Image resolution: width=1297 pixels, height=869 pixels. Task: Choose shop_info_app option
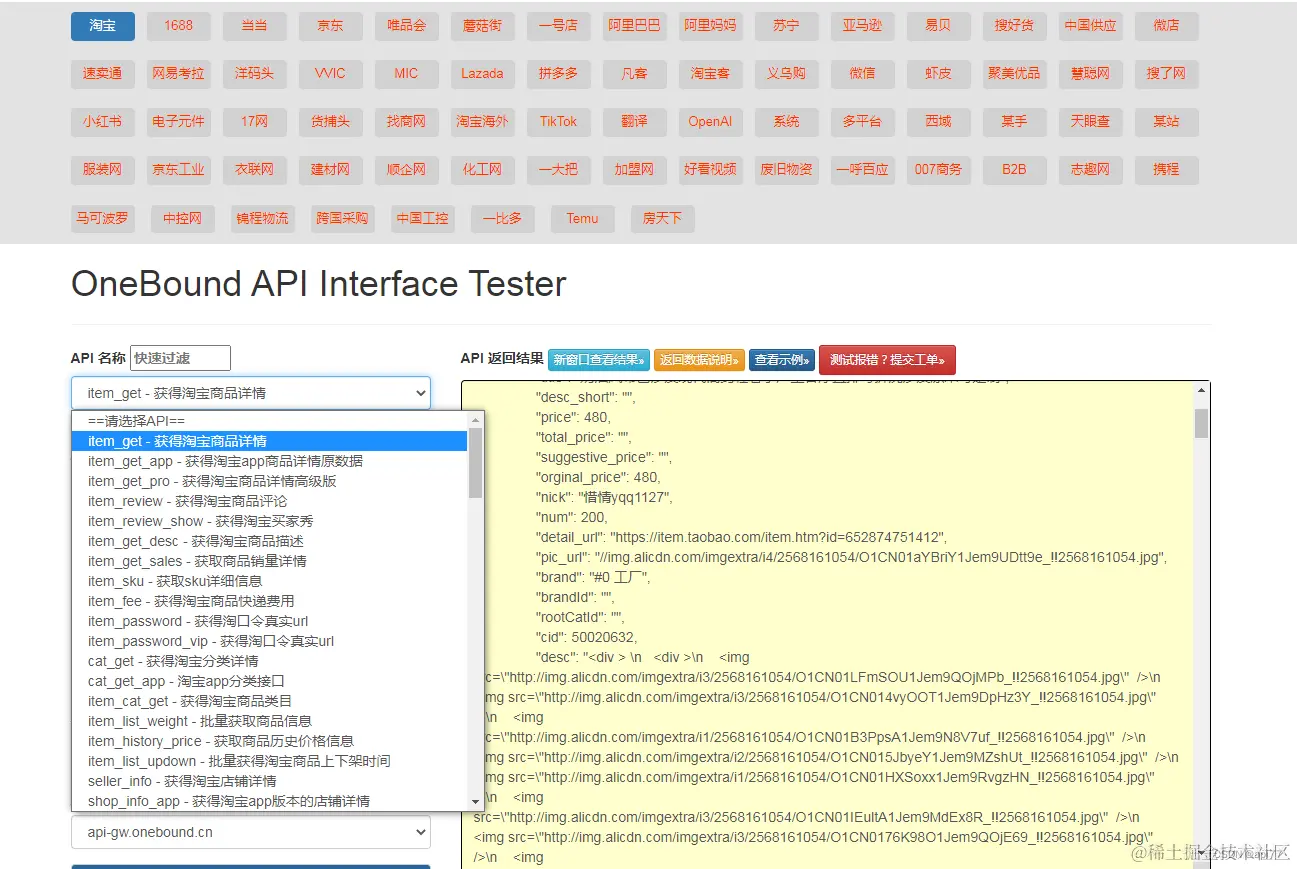pyautogui.click(x=270, y=801)
